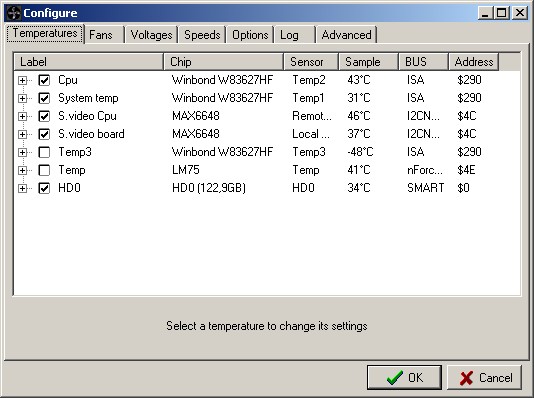Click the 34°C sample value
This screenshot has height=398, width=534.
tap(359, 188)
